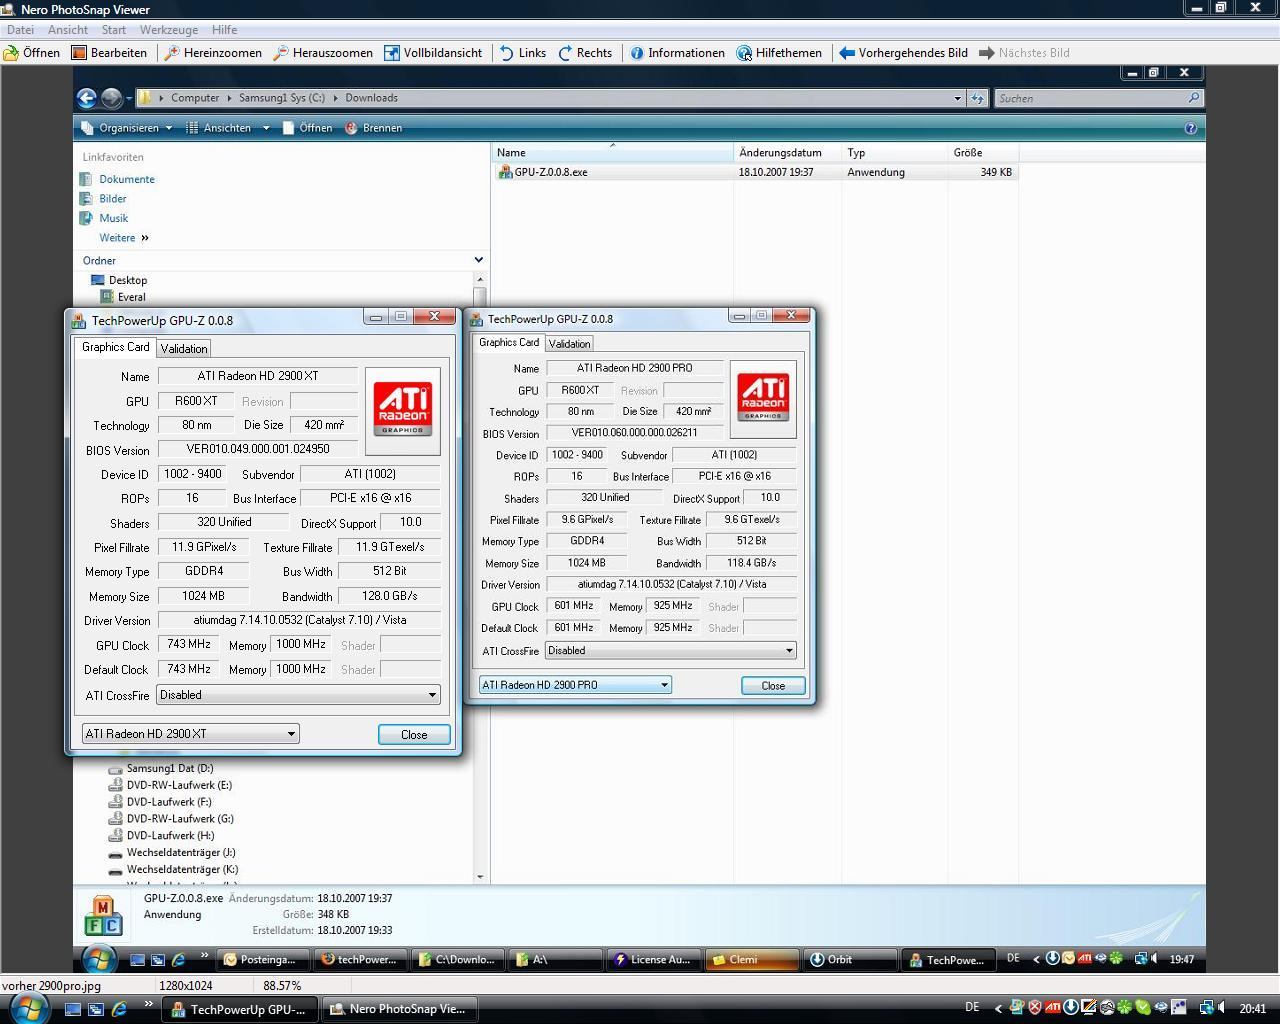Click the Orbit button on the pictured taskbar

849,959
